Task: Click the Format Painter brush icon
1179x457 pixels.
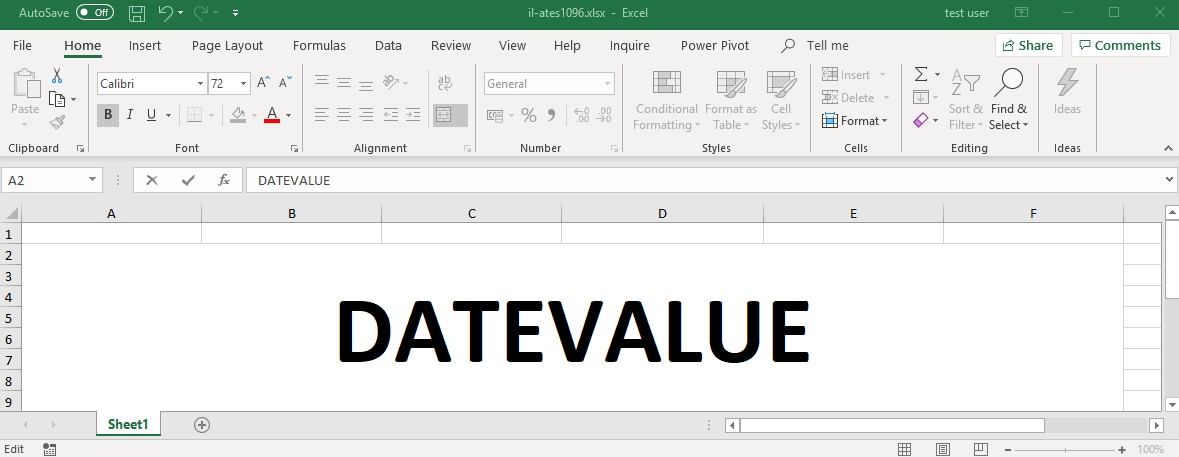Action: [x=57, y=122]
